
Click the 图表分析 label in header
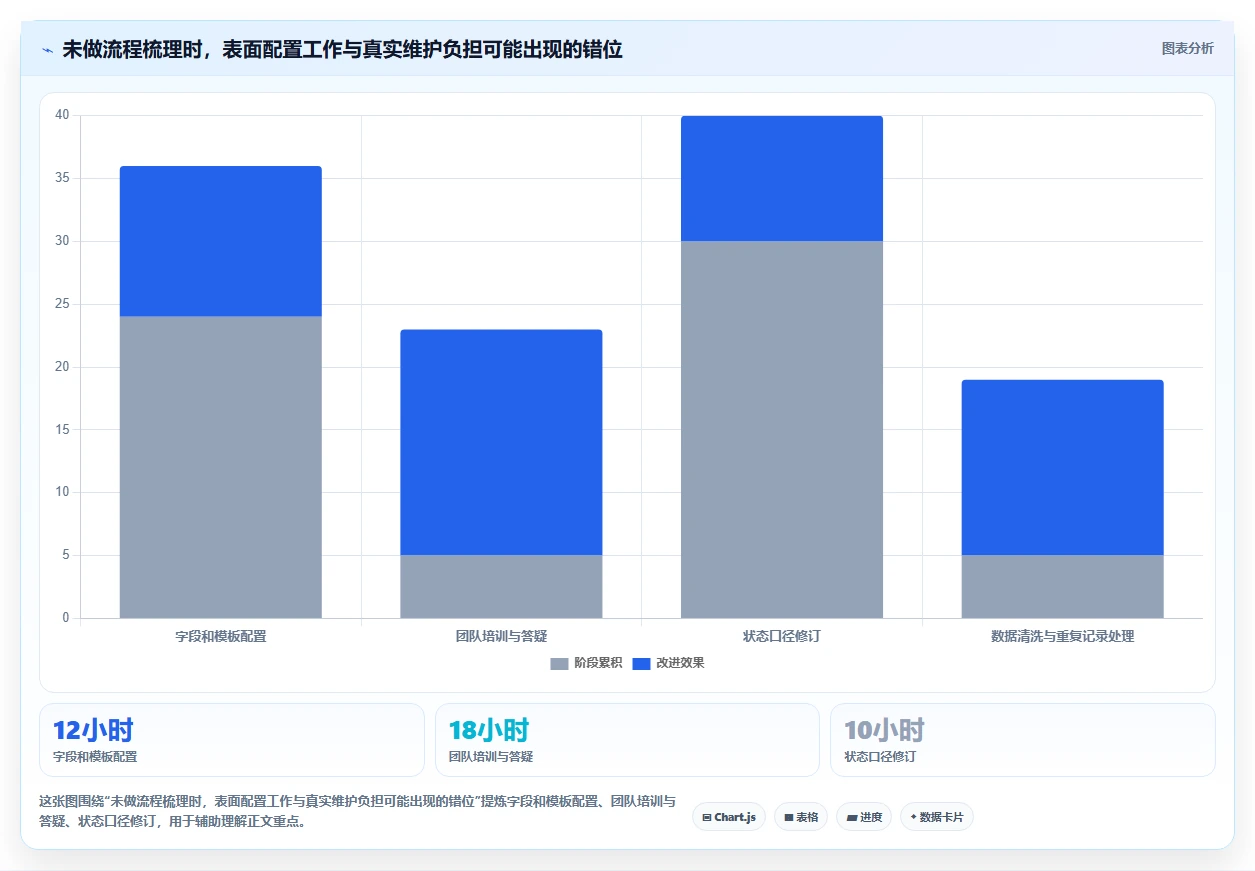click(x=1187, y=48)
